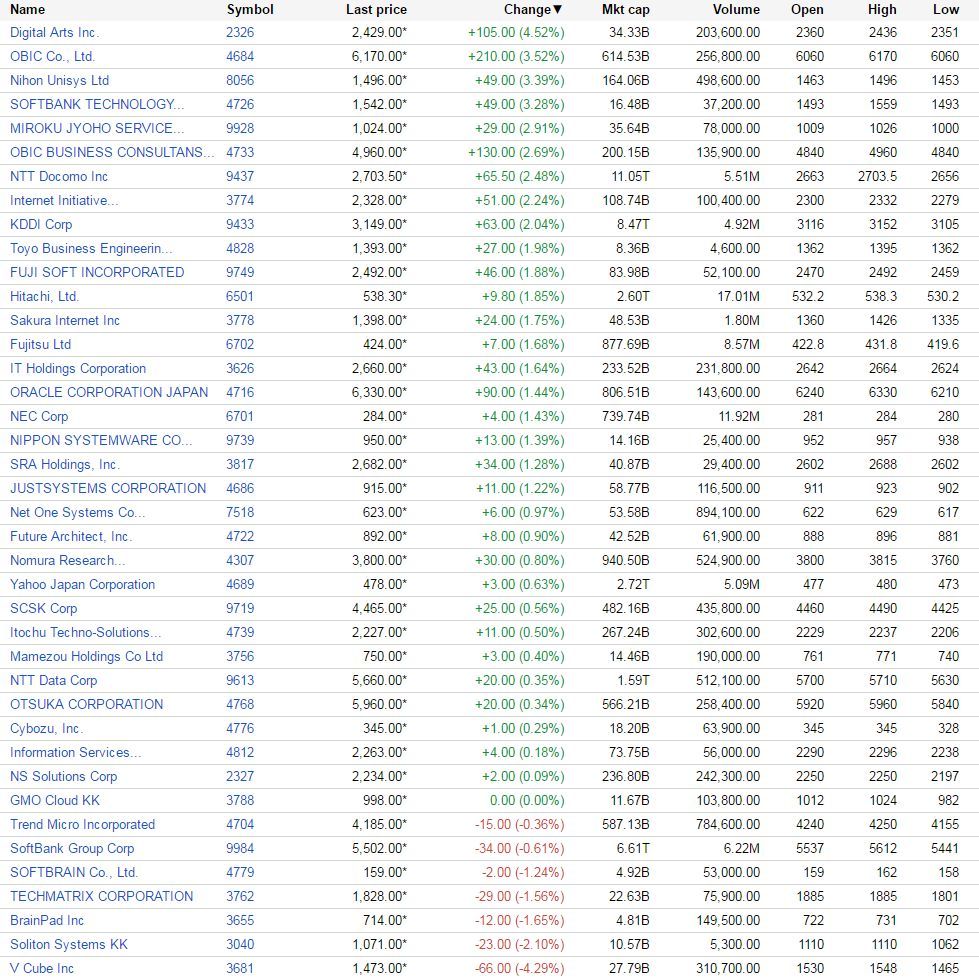The height and width of the screenshot is (980, 979).
Task: Open SOFTBANK TECHNOLOGY company link
Action: (x=97, y=104)
